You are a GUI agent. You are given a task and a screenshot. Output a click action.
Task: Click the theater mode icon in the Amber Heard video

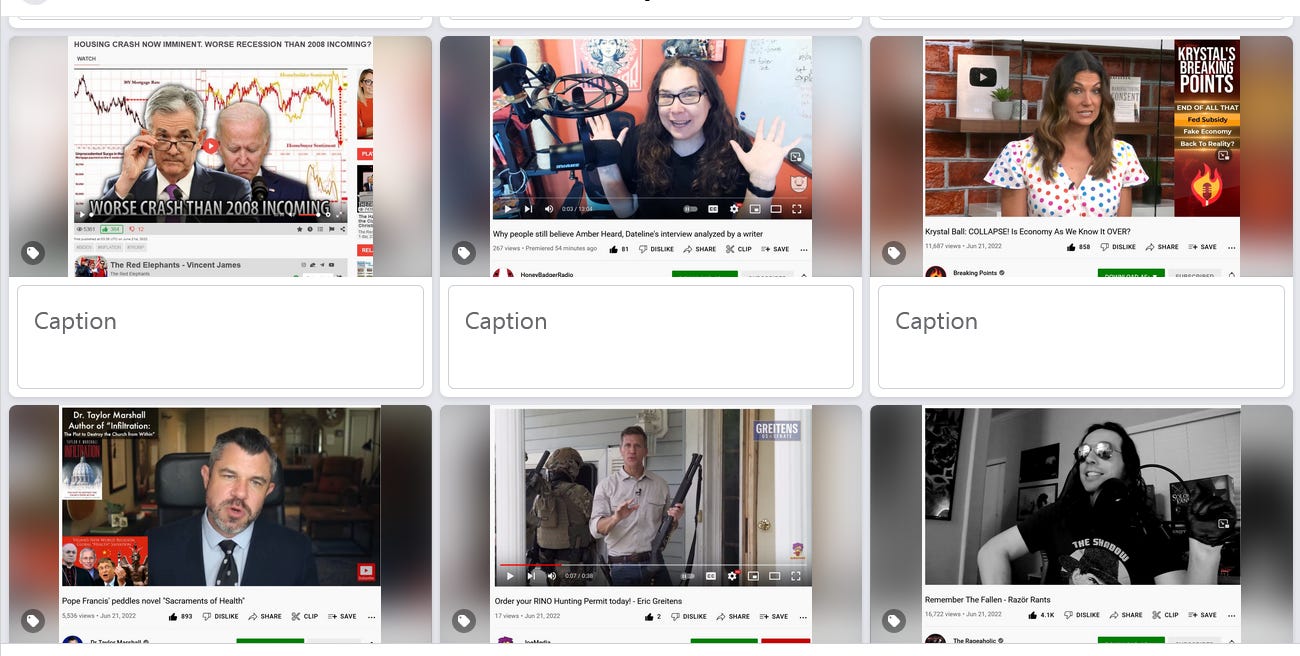775,209
